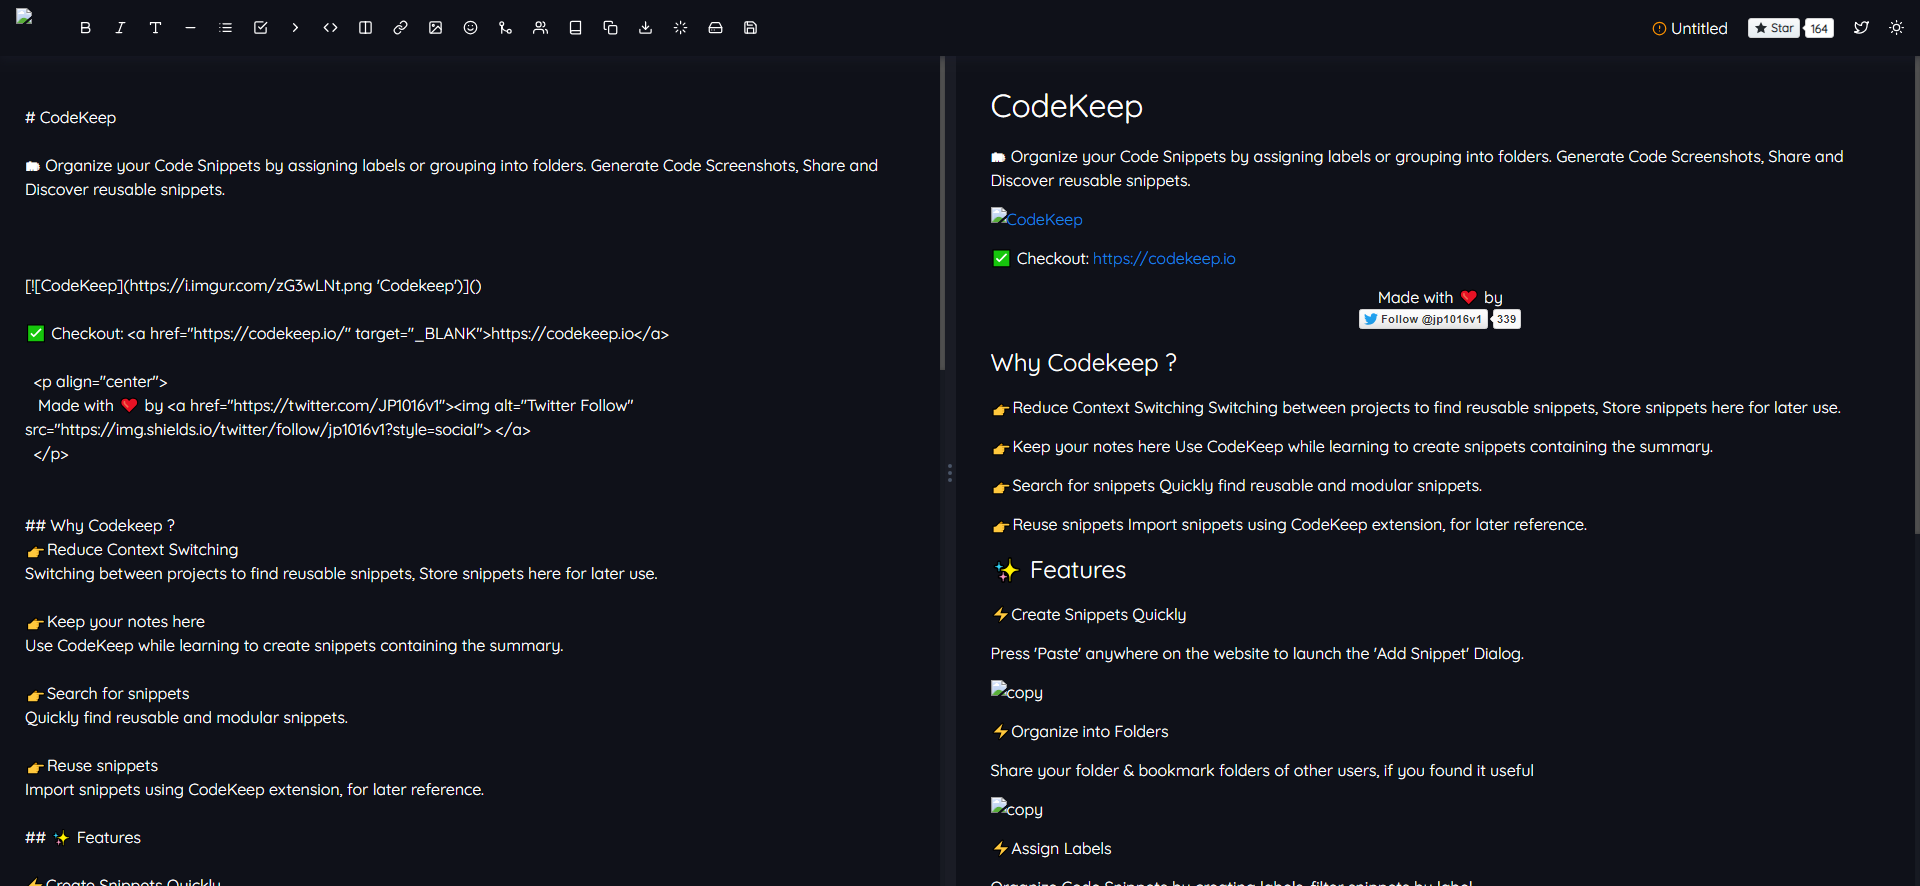Click the contributors people icon in the toolbar
The height and width of the screenshot is (886, 1920).
coord(540,28)
